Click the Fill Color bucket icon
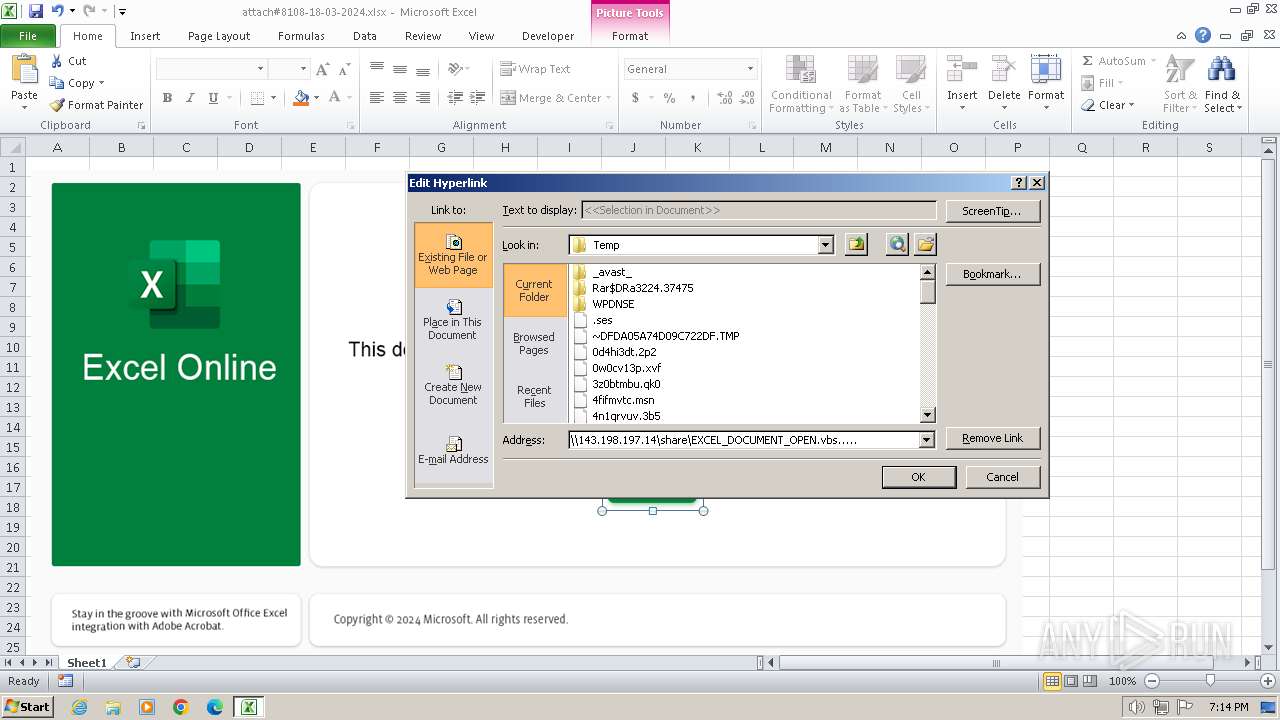 click(301, 98)
